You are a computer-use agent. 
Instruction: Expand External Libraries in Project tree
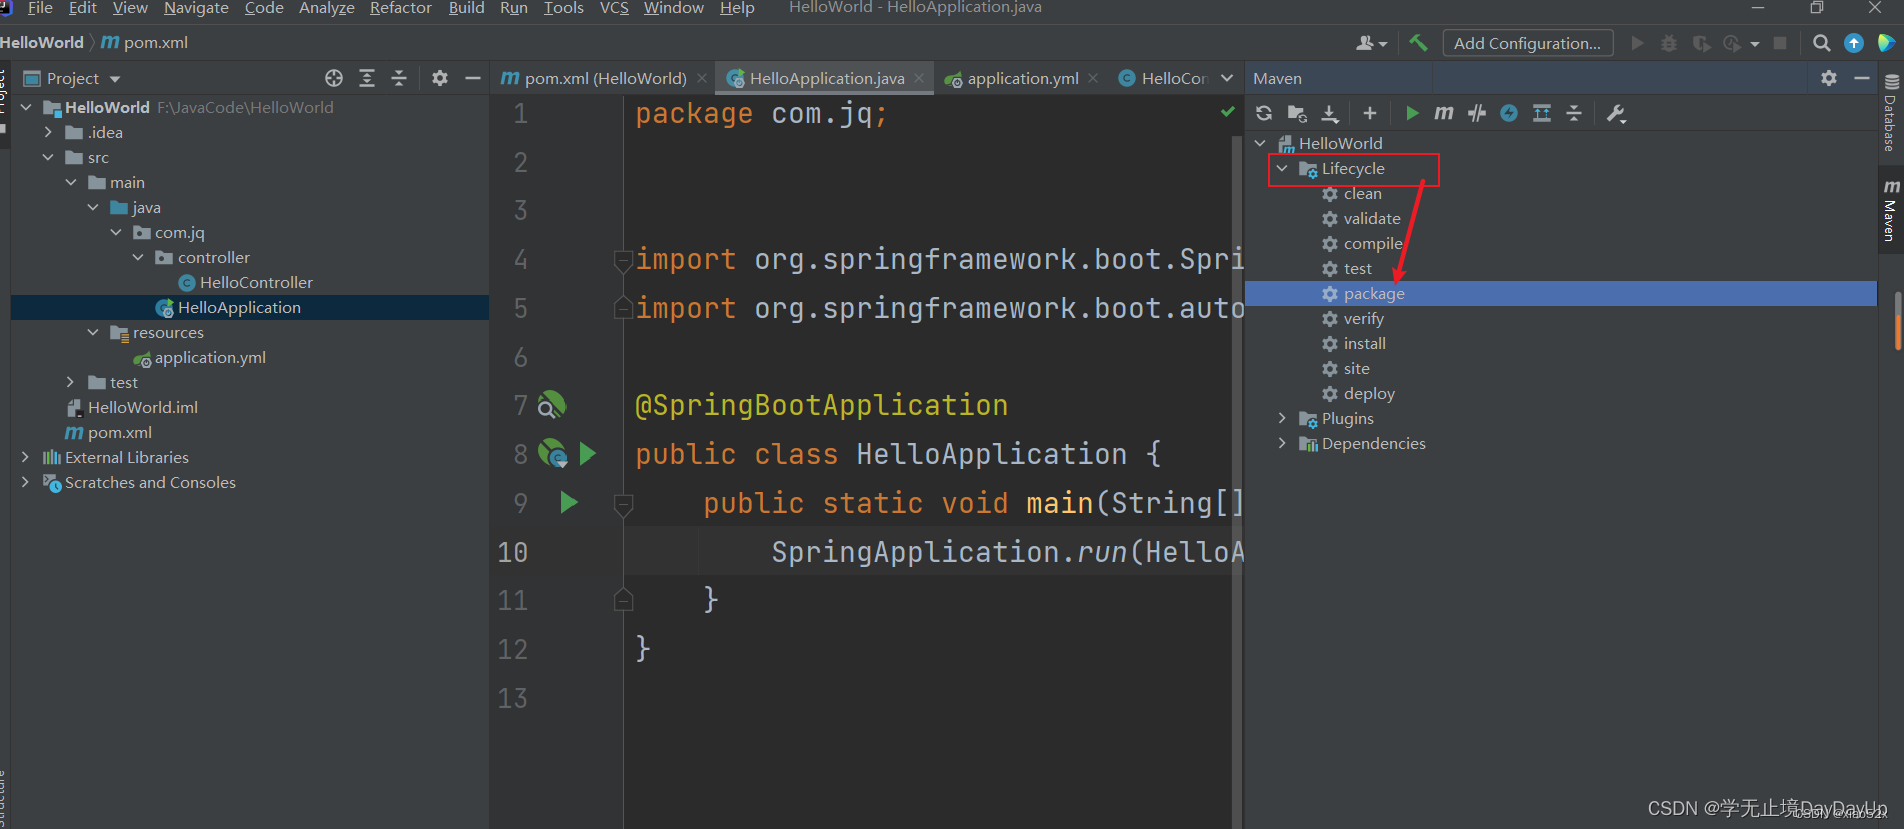tap(25, 457)
